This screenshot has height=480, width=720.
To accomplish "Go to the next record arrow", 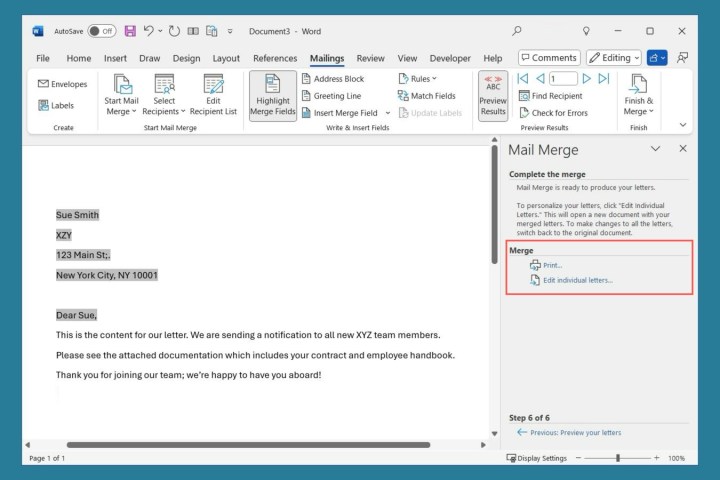I will pos(586,78).
